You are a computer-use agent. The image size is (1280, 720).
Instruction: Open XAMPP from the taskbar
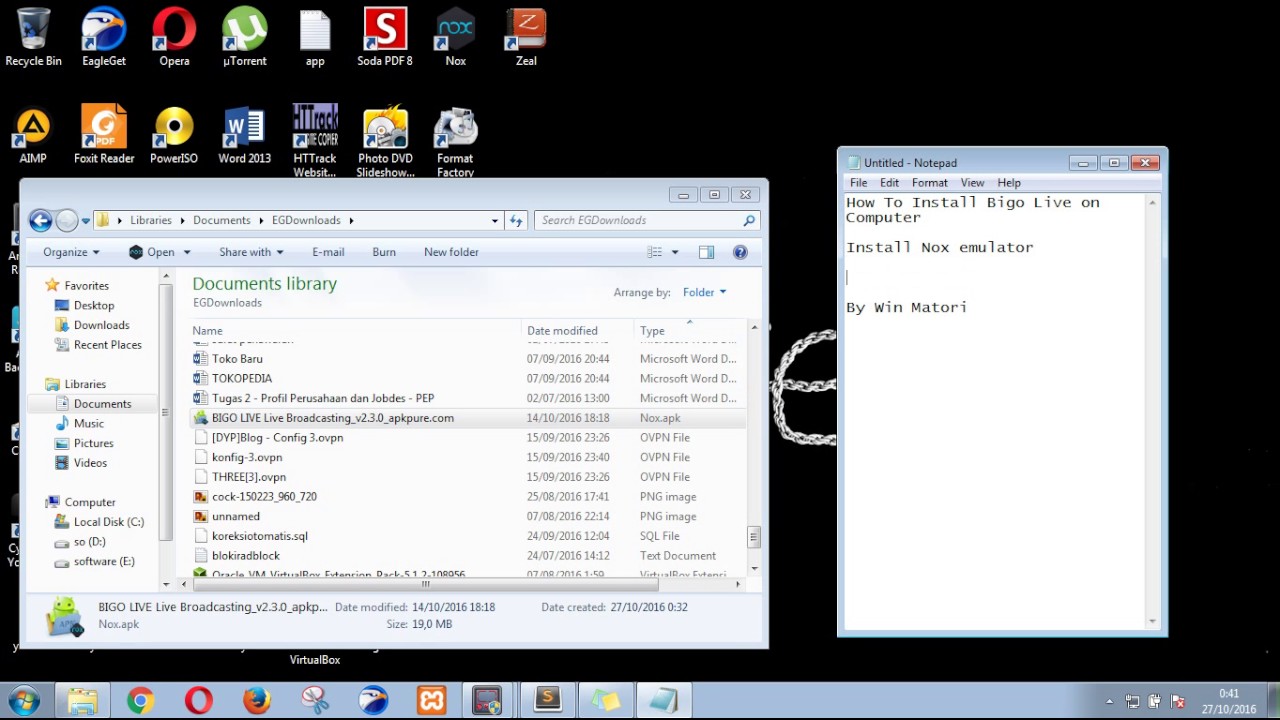(432, 700)
